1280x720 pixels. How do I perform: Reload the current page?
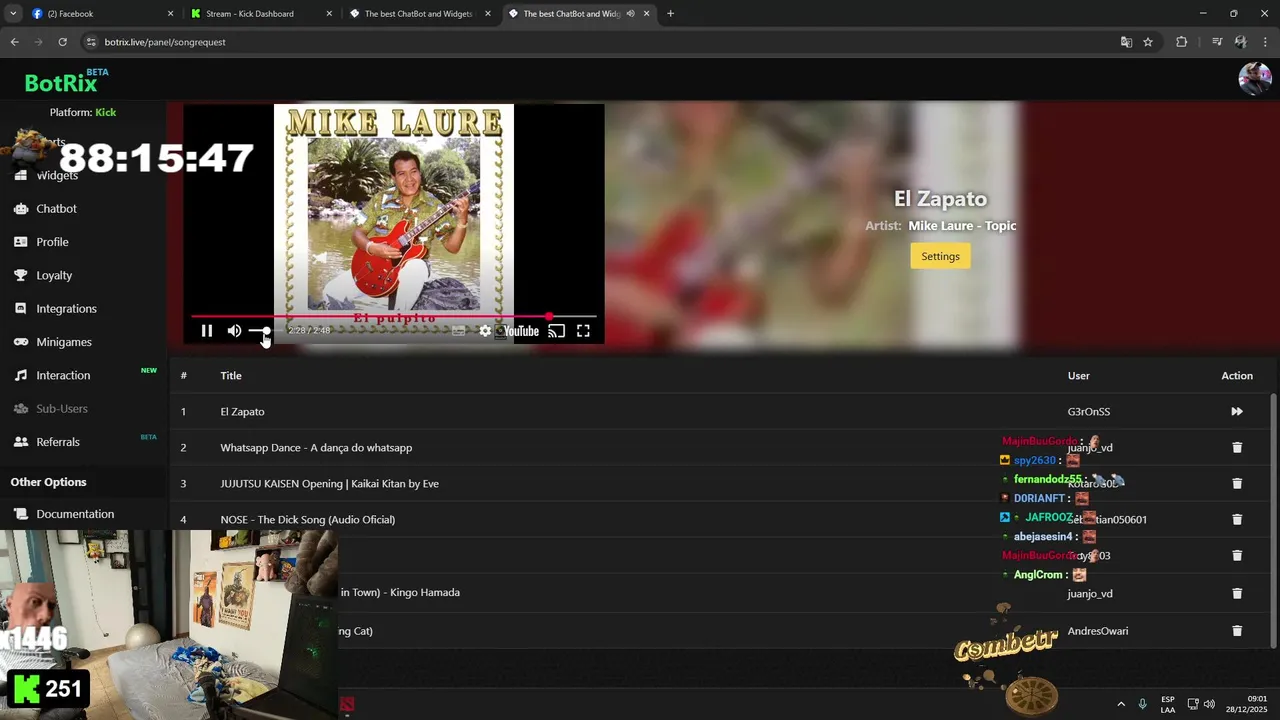[62, 42]
